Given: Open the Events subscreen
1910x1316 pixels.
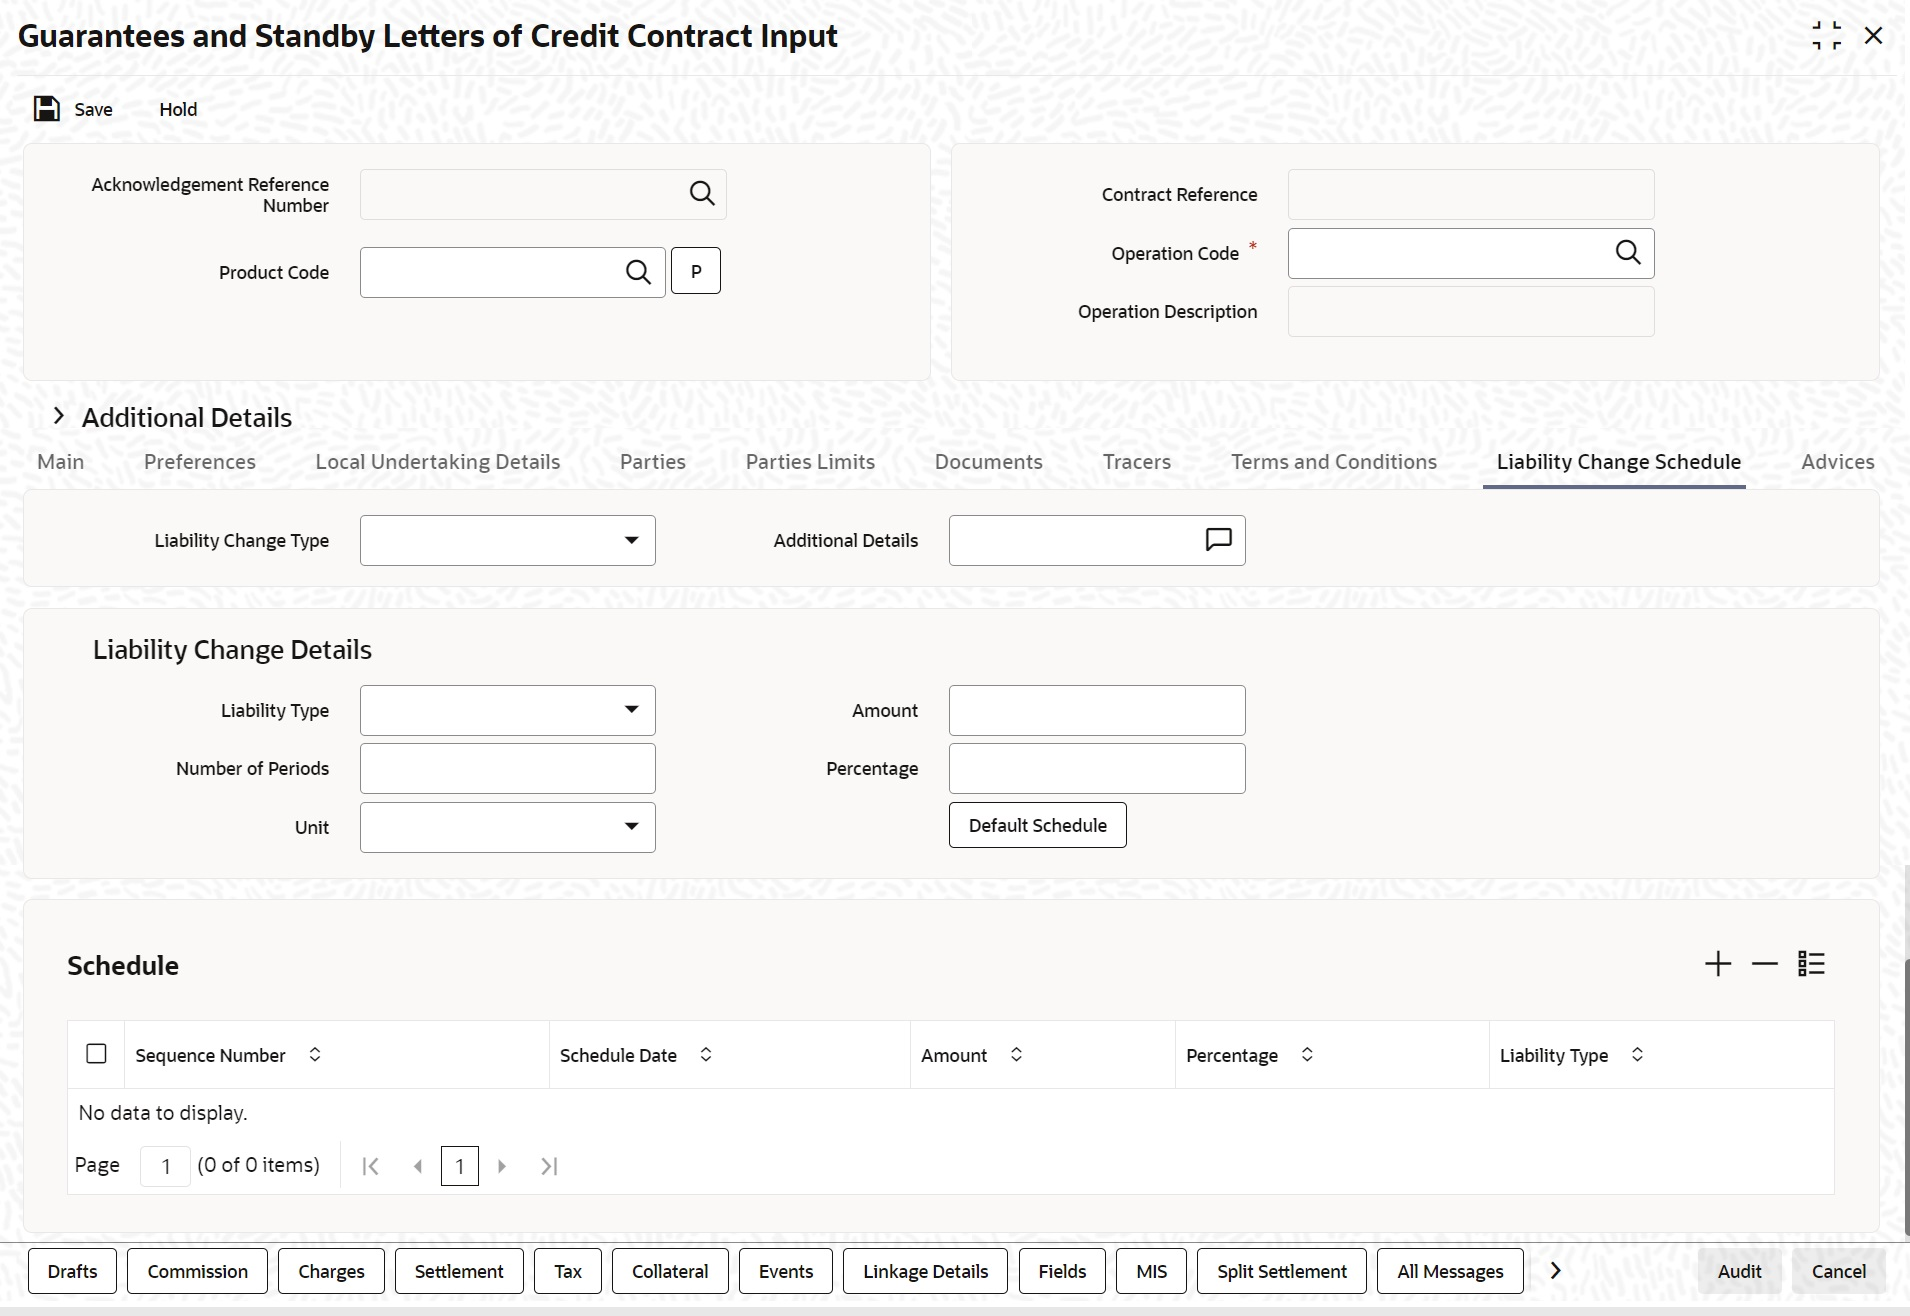Looking at the screenshot, I should (786, 1271).
